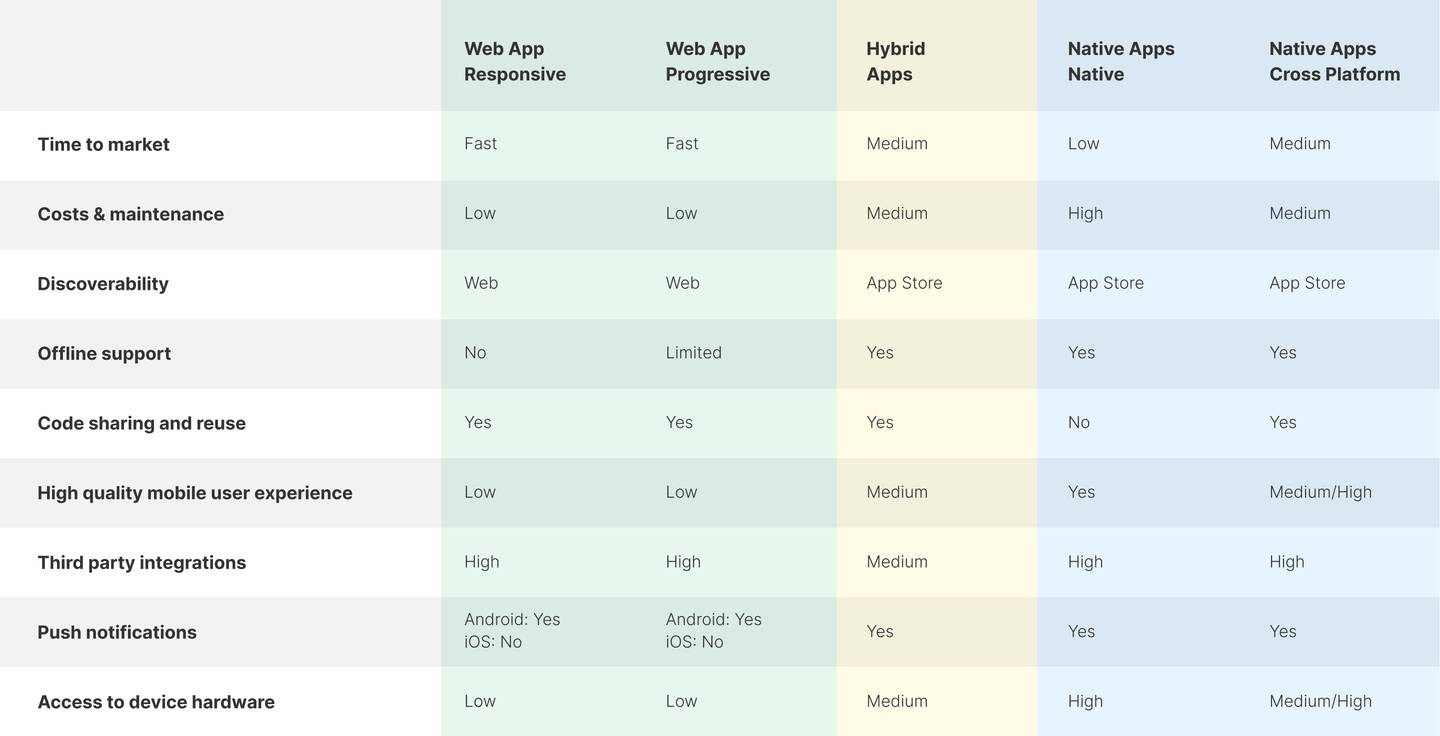Click the Native Apps Native header
Screen dimensions: 1440x736
click(x=1121, y=61)
